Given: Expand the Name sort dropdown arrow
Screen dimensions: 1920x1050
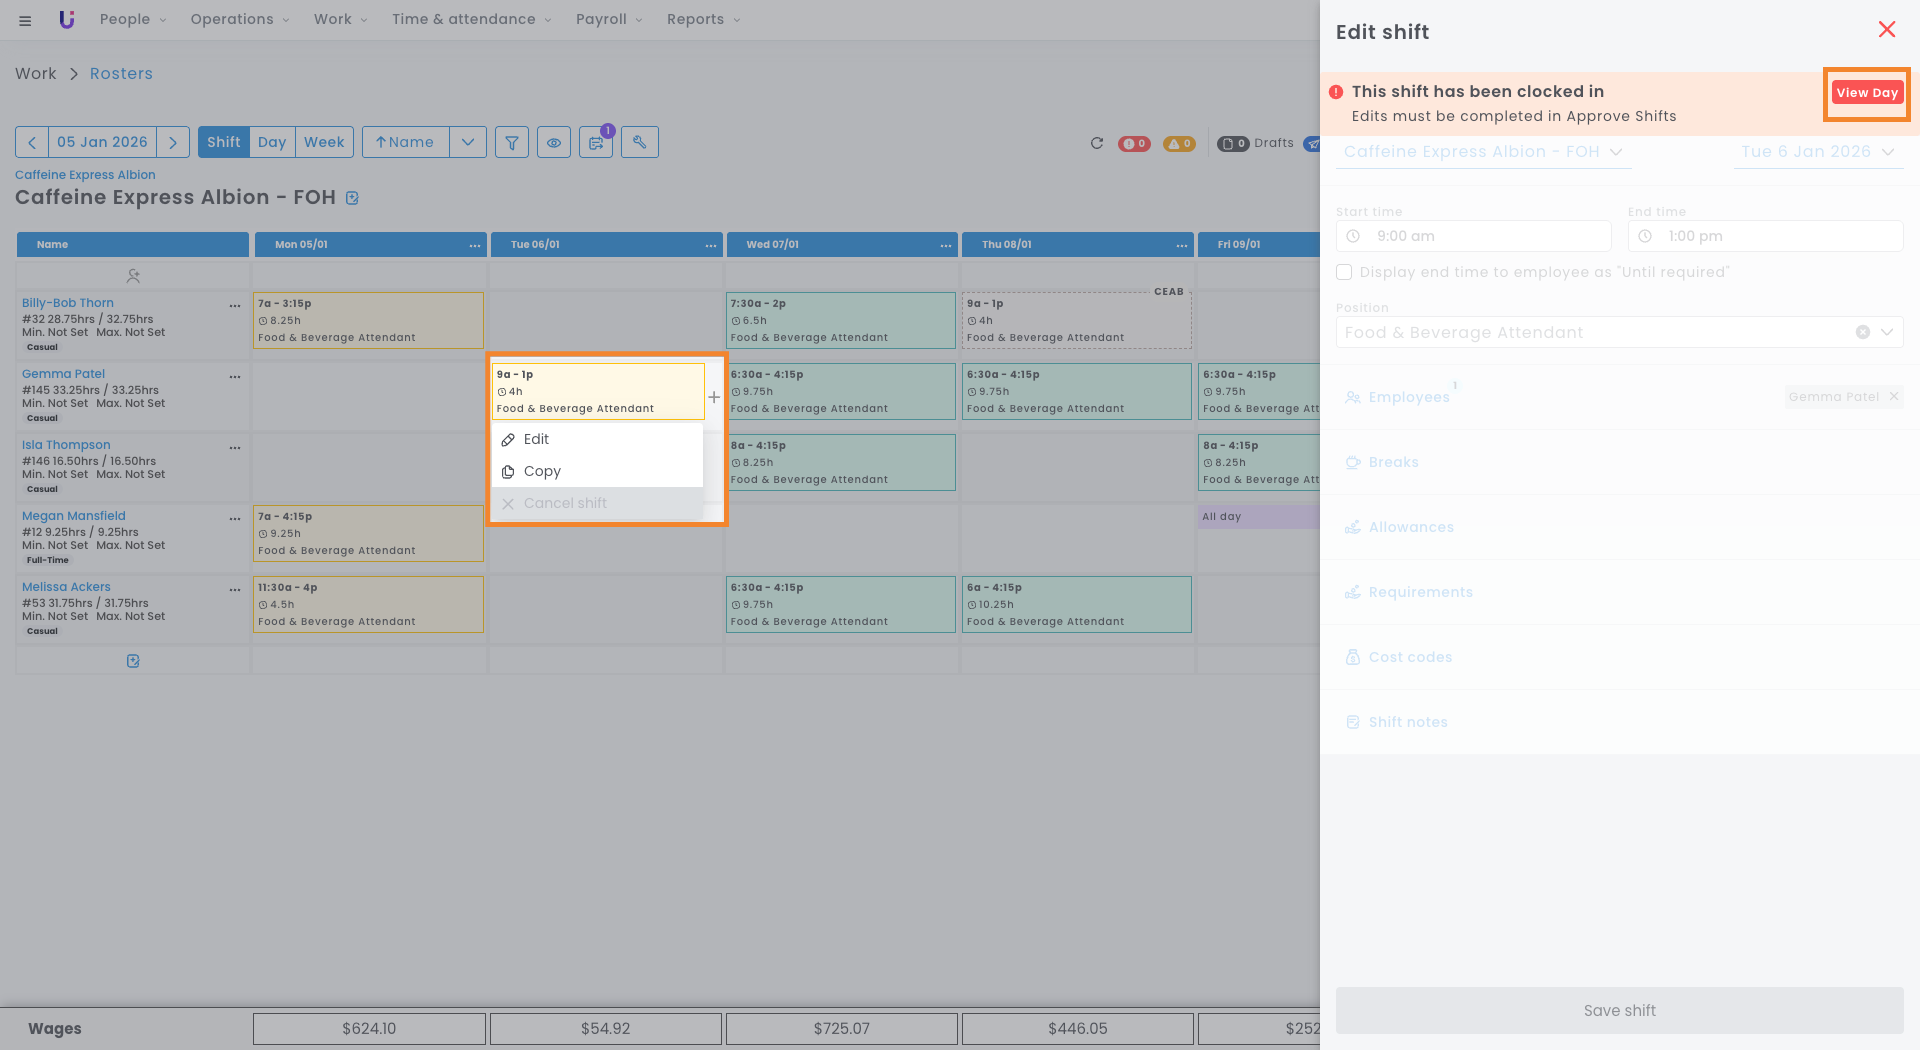Looking at the screenshot, I should pos(468,142).
